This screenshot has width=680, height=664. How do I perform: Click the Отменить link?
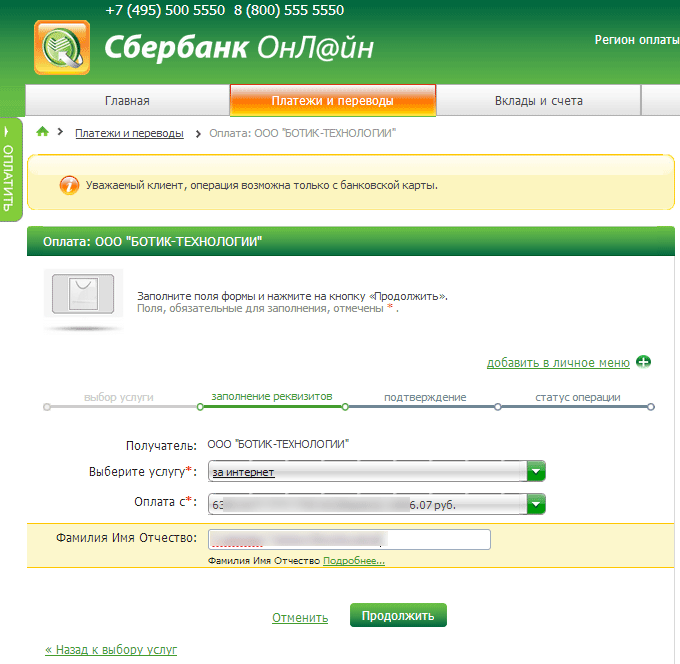(x=300, y=617)
